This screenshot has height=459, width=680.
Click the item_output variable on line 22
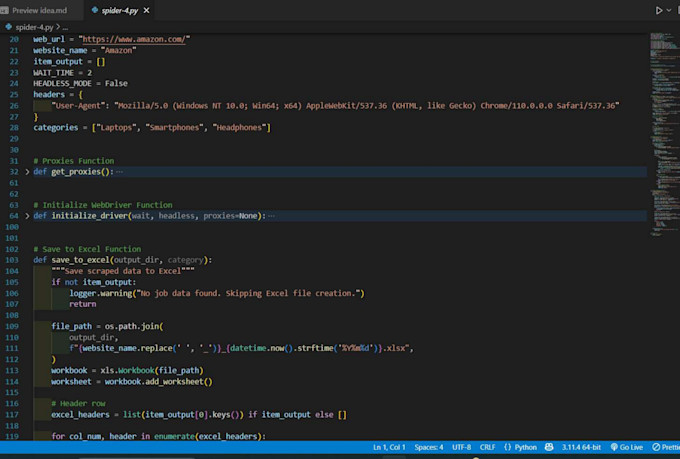(58, 62)
